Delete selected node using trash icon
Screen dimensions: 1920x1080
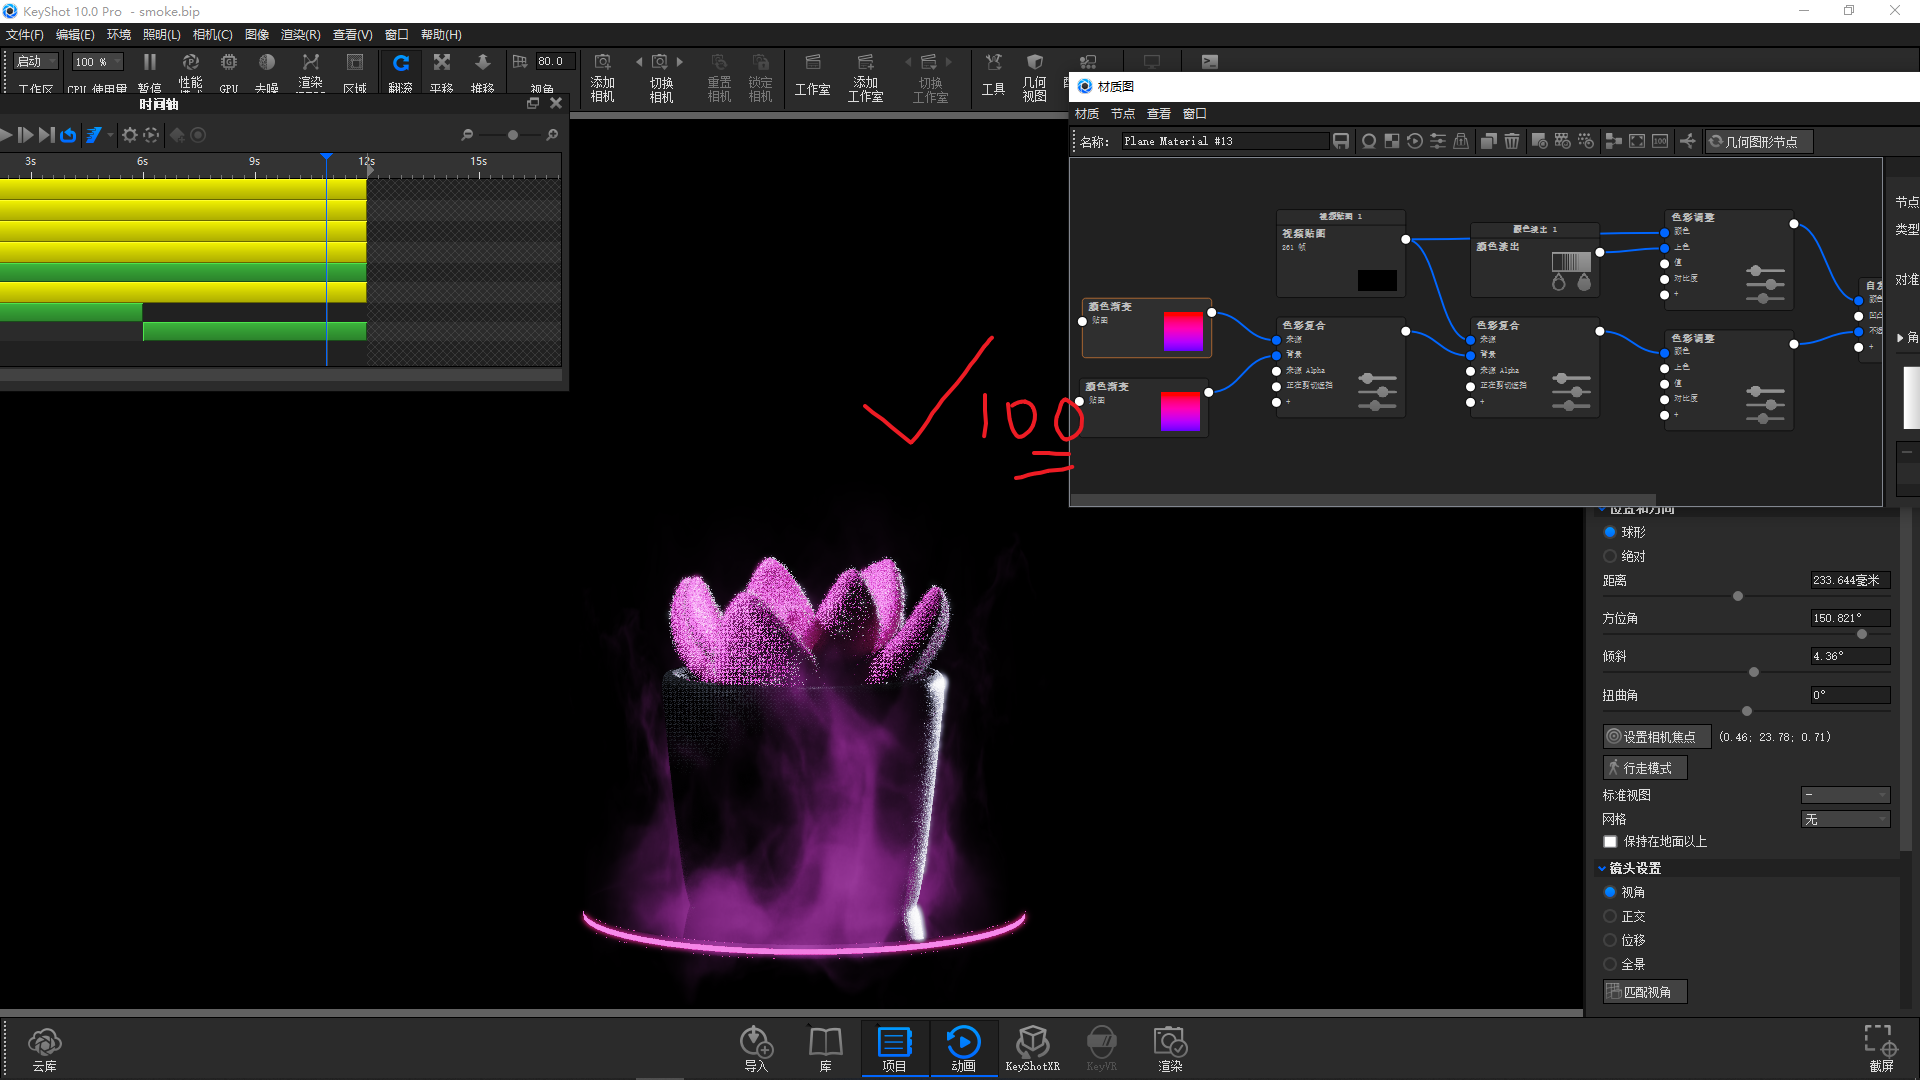[1511, 141]
